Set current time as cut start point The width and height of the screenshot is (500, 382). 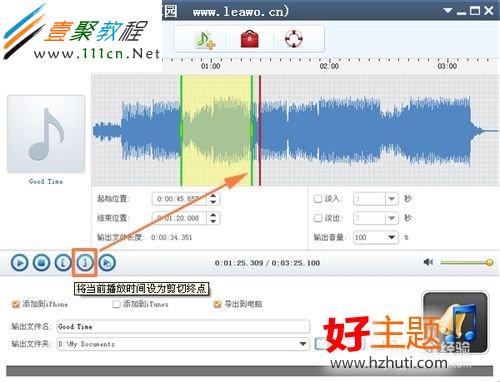[63, 263]
